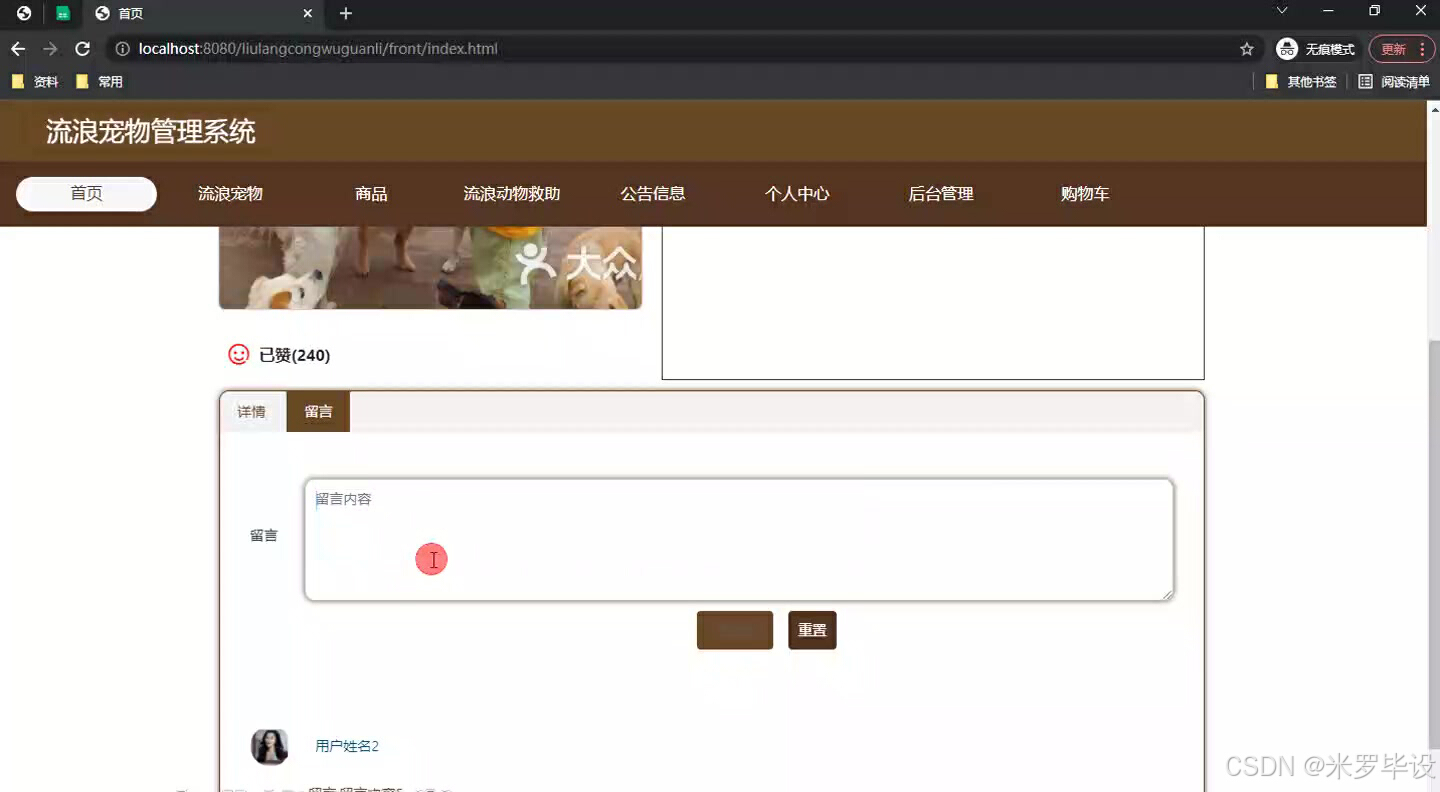
Task: Go to 个人中心 in the navigation
Action: pos(797,194)
